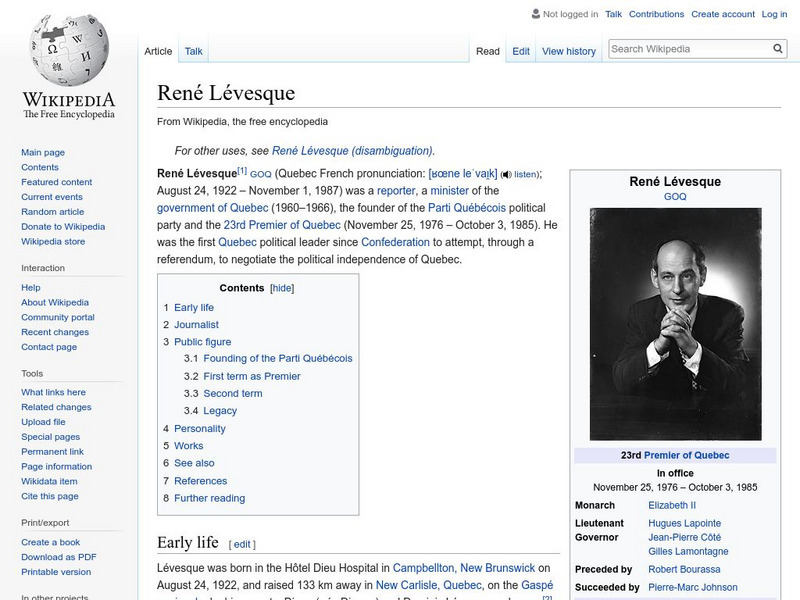Open the Edit tab
Image resolution: width=800 pixels, height=600 pixels.
click(520, 51)
